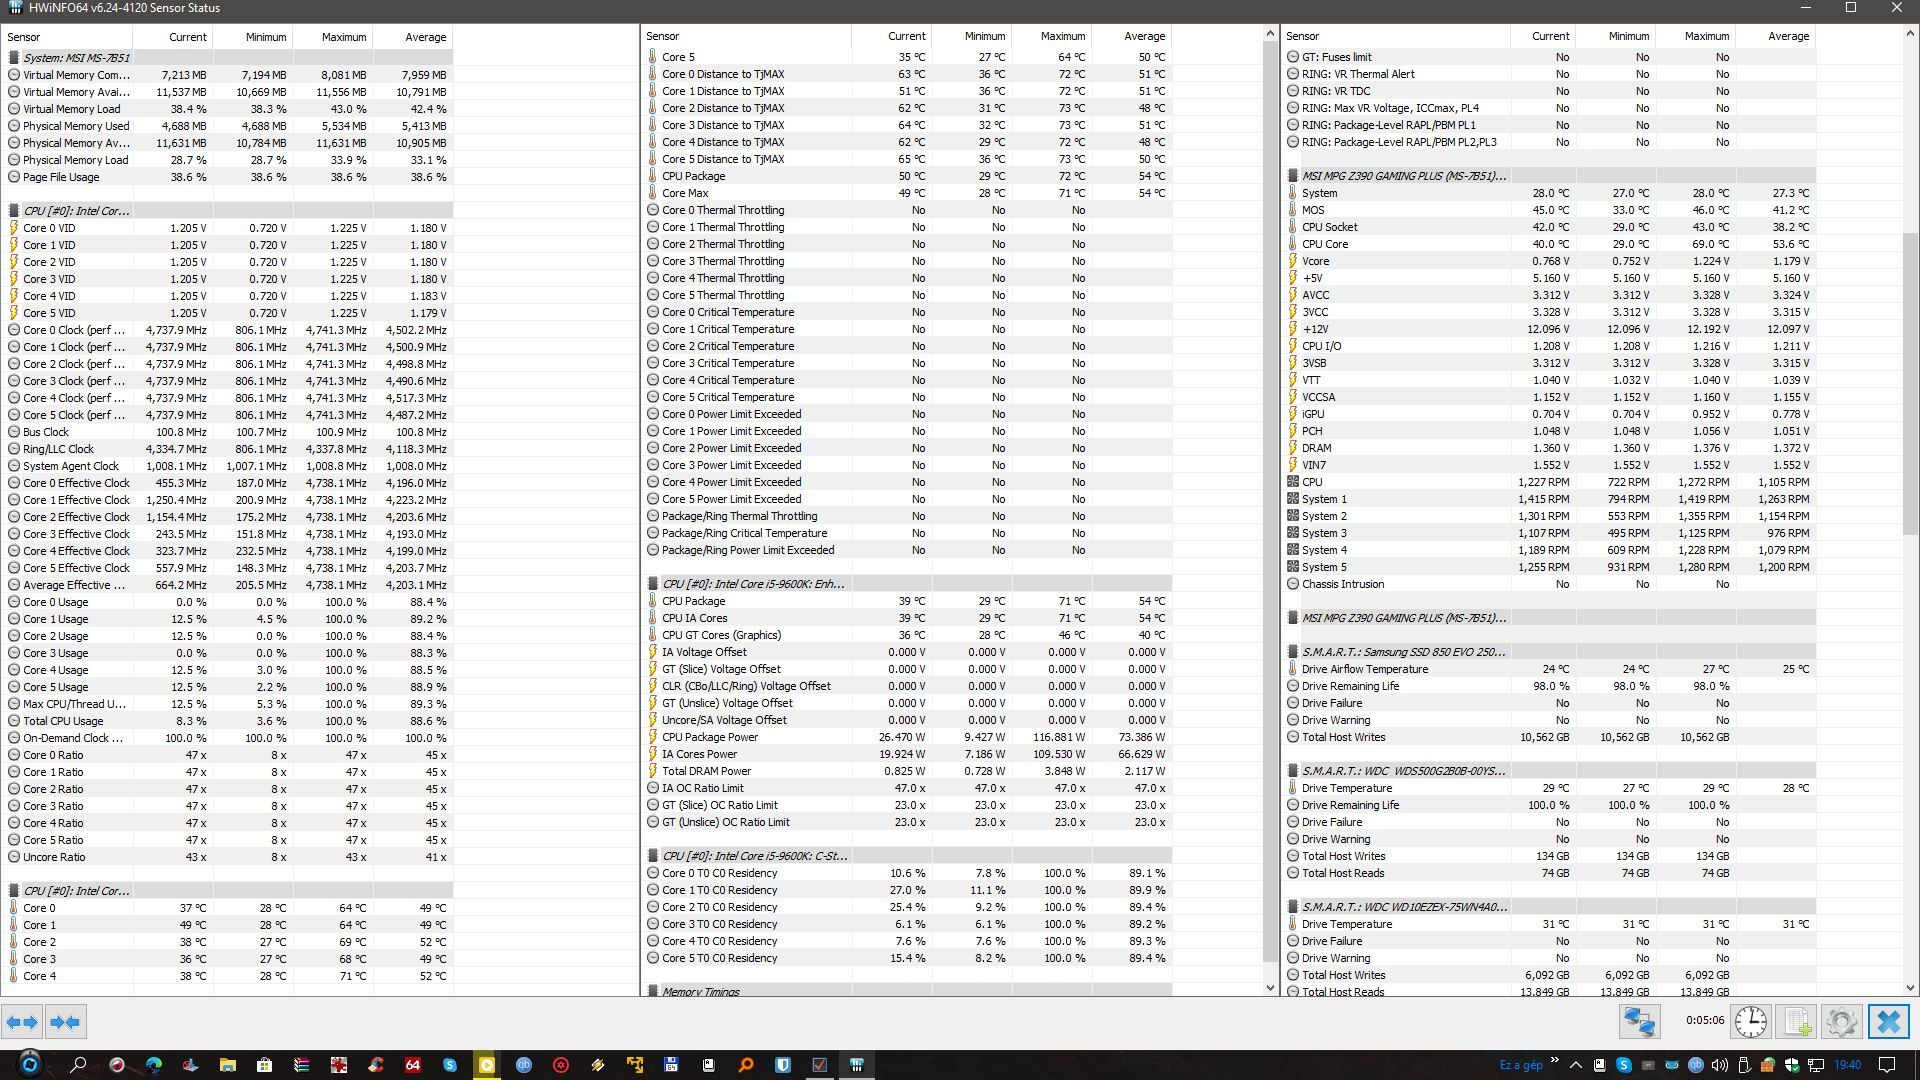Select the 'System 3' fan RPM row

click(x=1550, y=533)
